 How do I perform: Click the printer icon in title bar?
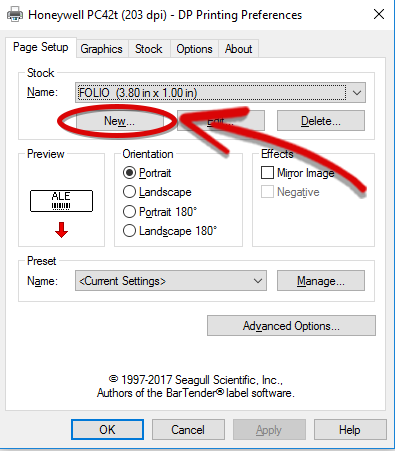click(x=15, y=15)
